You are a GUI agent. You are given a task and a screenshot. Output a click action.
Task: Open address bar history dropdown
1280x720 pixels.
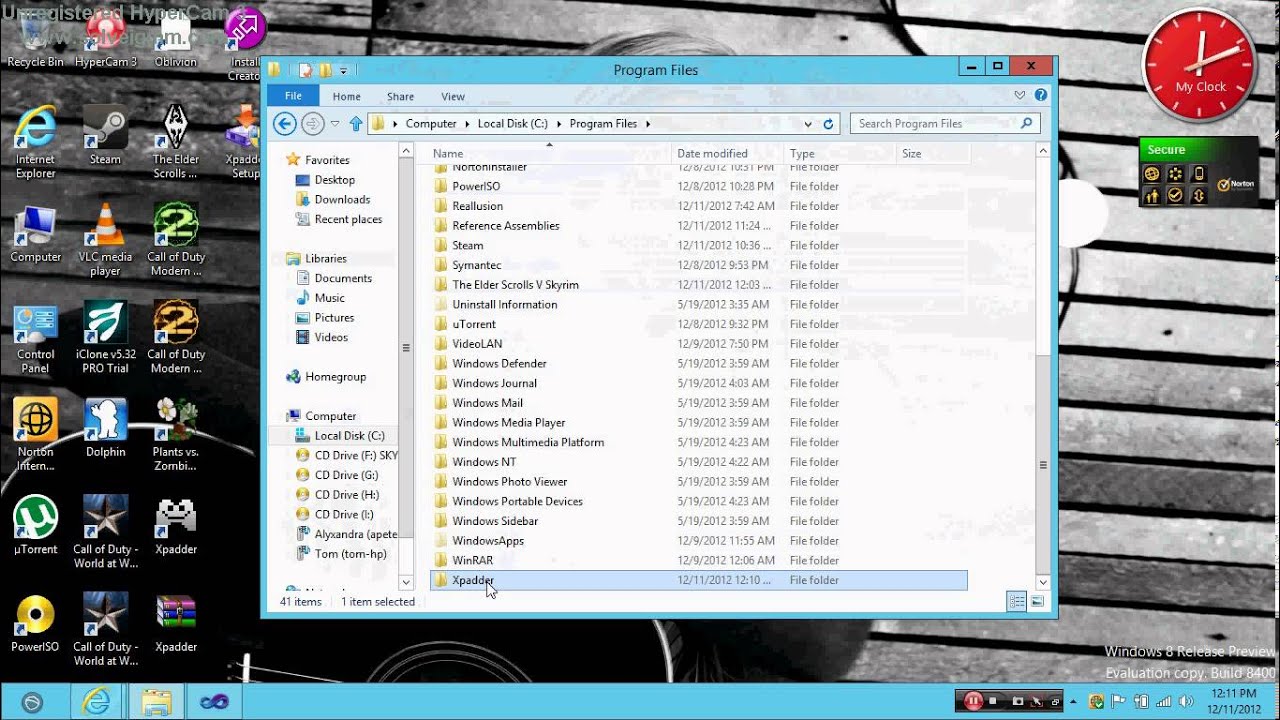[808, 124]
